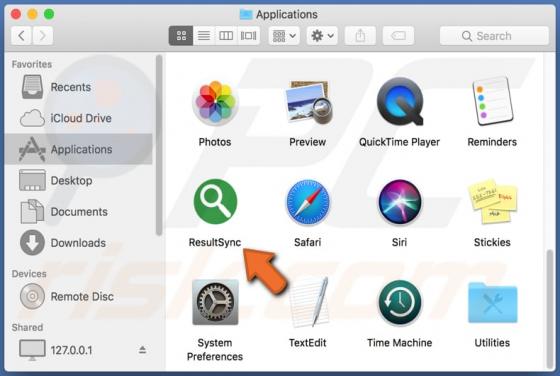Select Applications in the sidebar
560x376 pixels.
79,149
